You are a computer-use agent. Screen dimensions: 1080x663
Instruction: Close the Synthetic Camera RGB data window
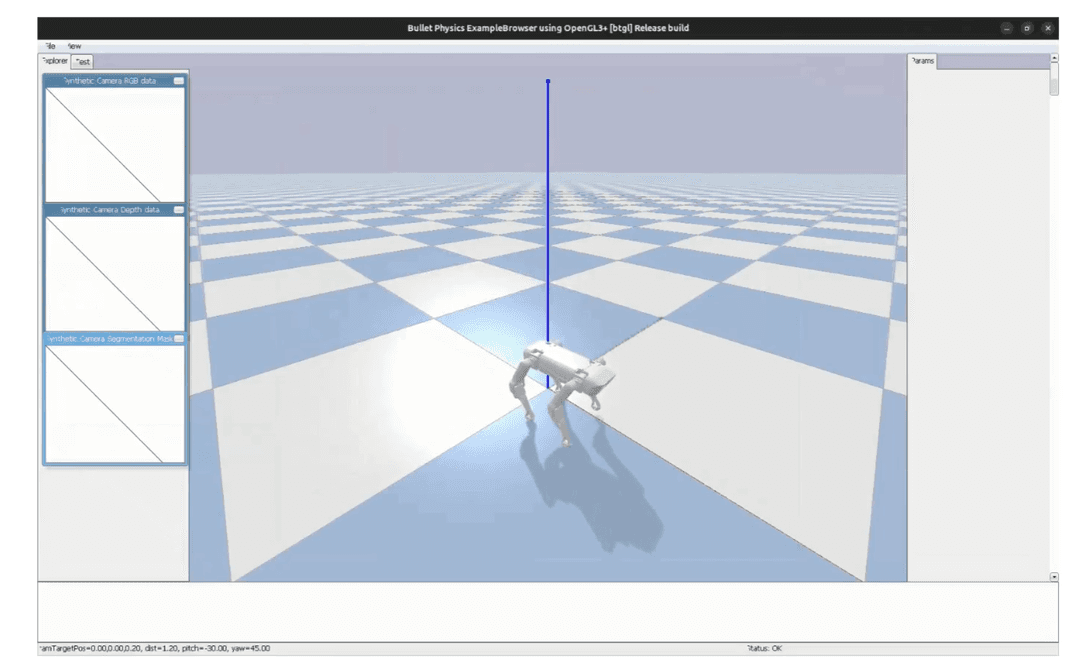[179, 81]
